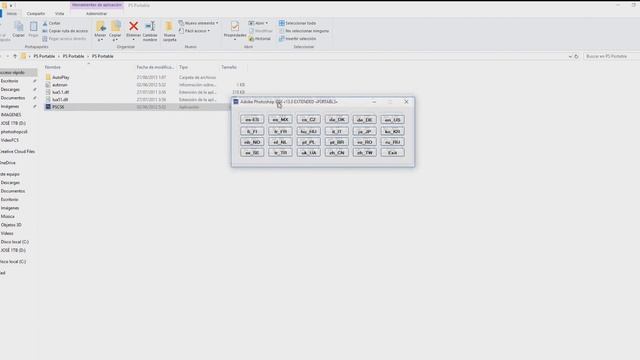Click the Propiedades checkmark icon
The height and width of the screenshot is (360, 640).
click(235, 27)
